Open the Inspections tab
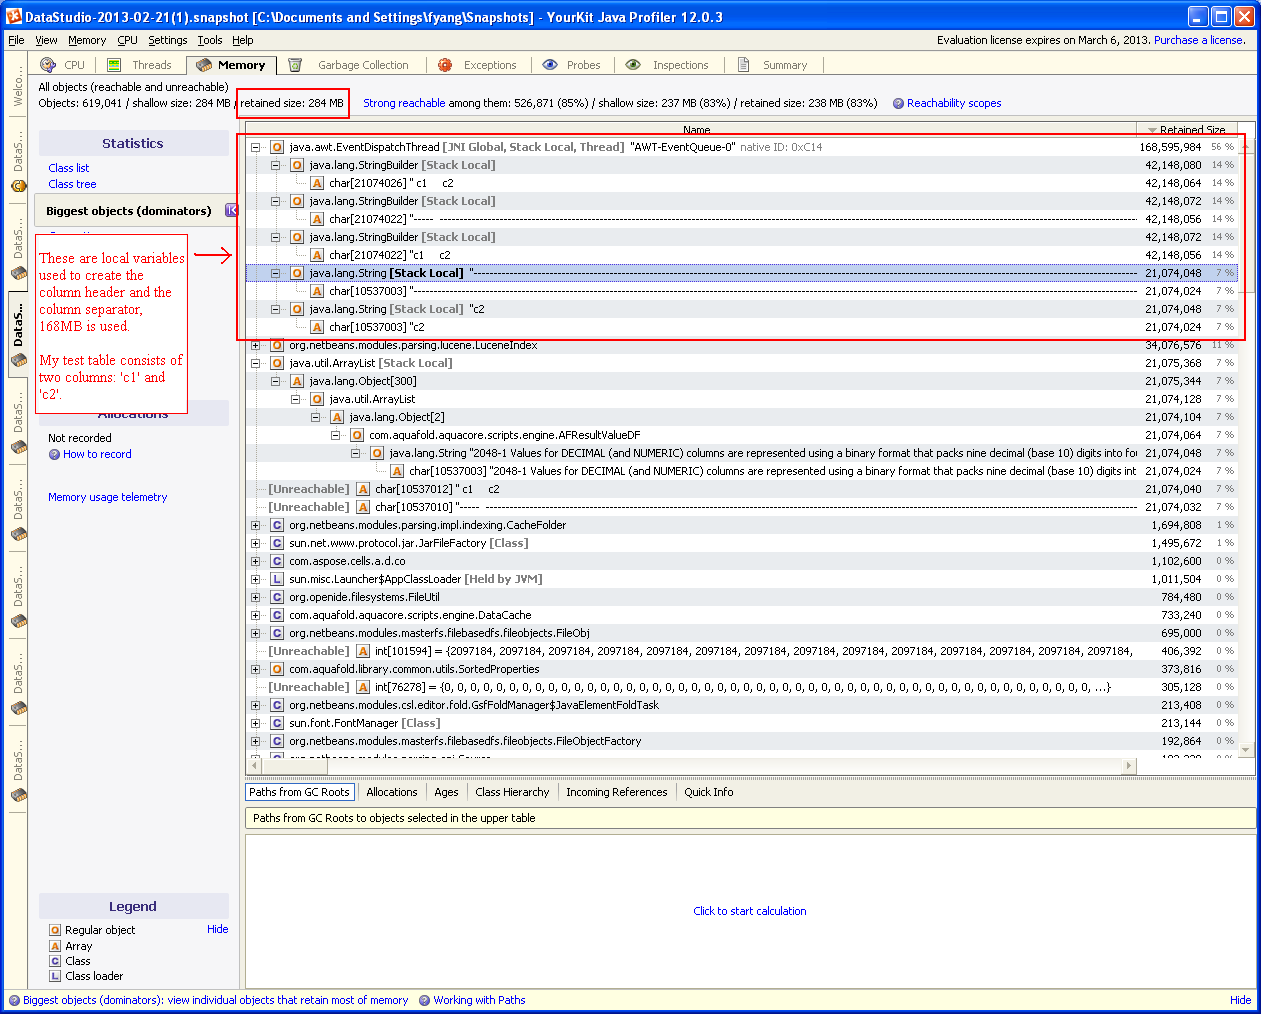Screen dimensions: 1261x1014 667,65
